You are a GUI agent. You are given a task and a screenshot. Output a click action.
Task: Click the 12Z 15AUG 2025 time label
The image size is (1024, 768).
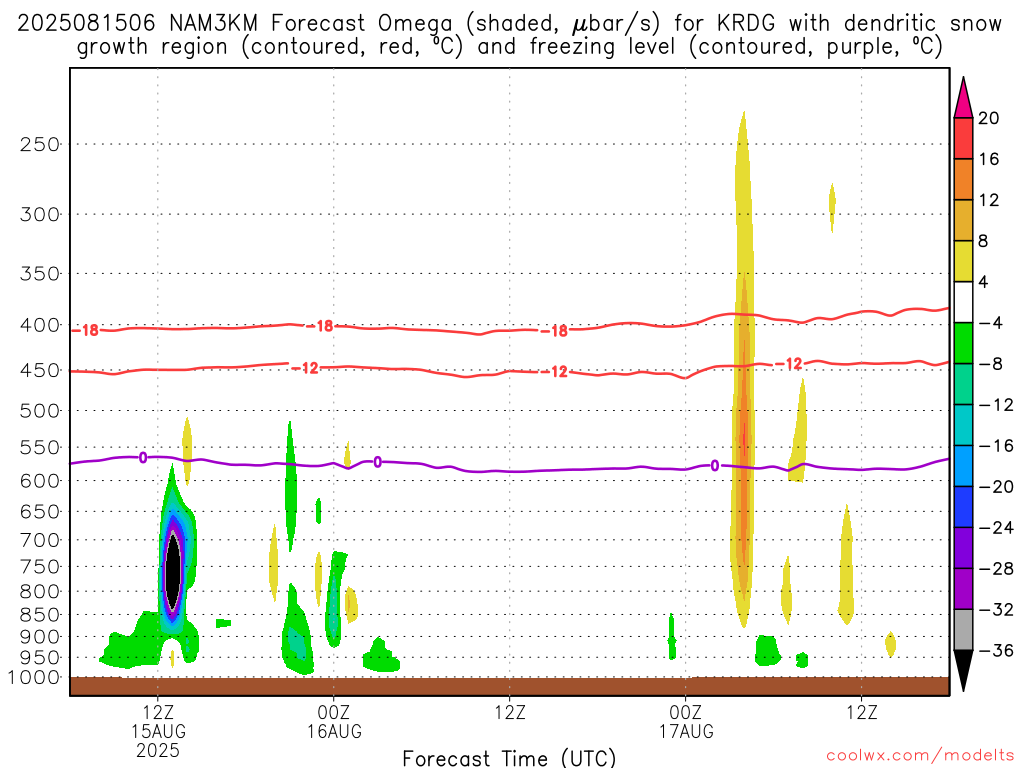coord(158,731)
